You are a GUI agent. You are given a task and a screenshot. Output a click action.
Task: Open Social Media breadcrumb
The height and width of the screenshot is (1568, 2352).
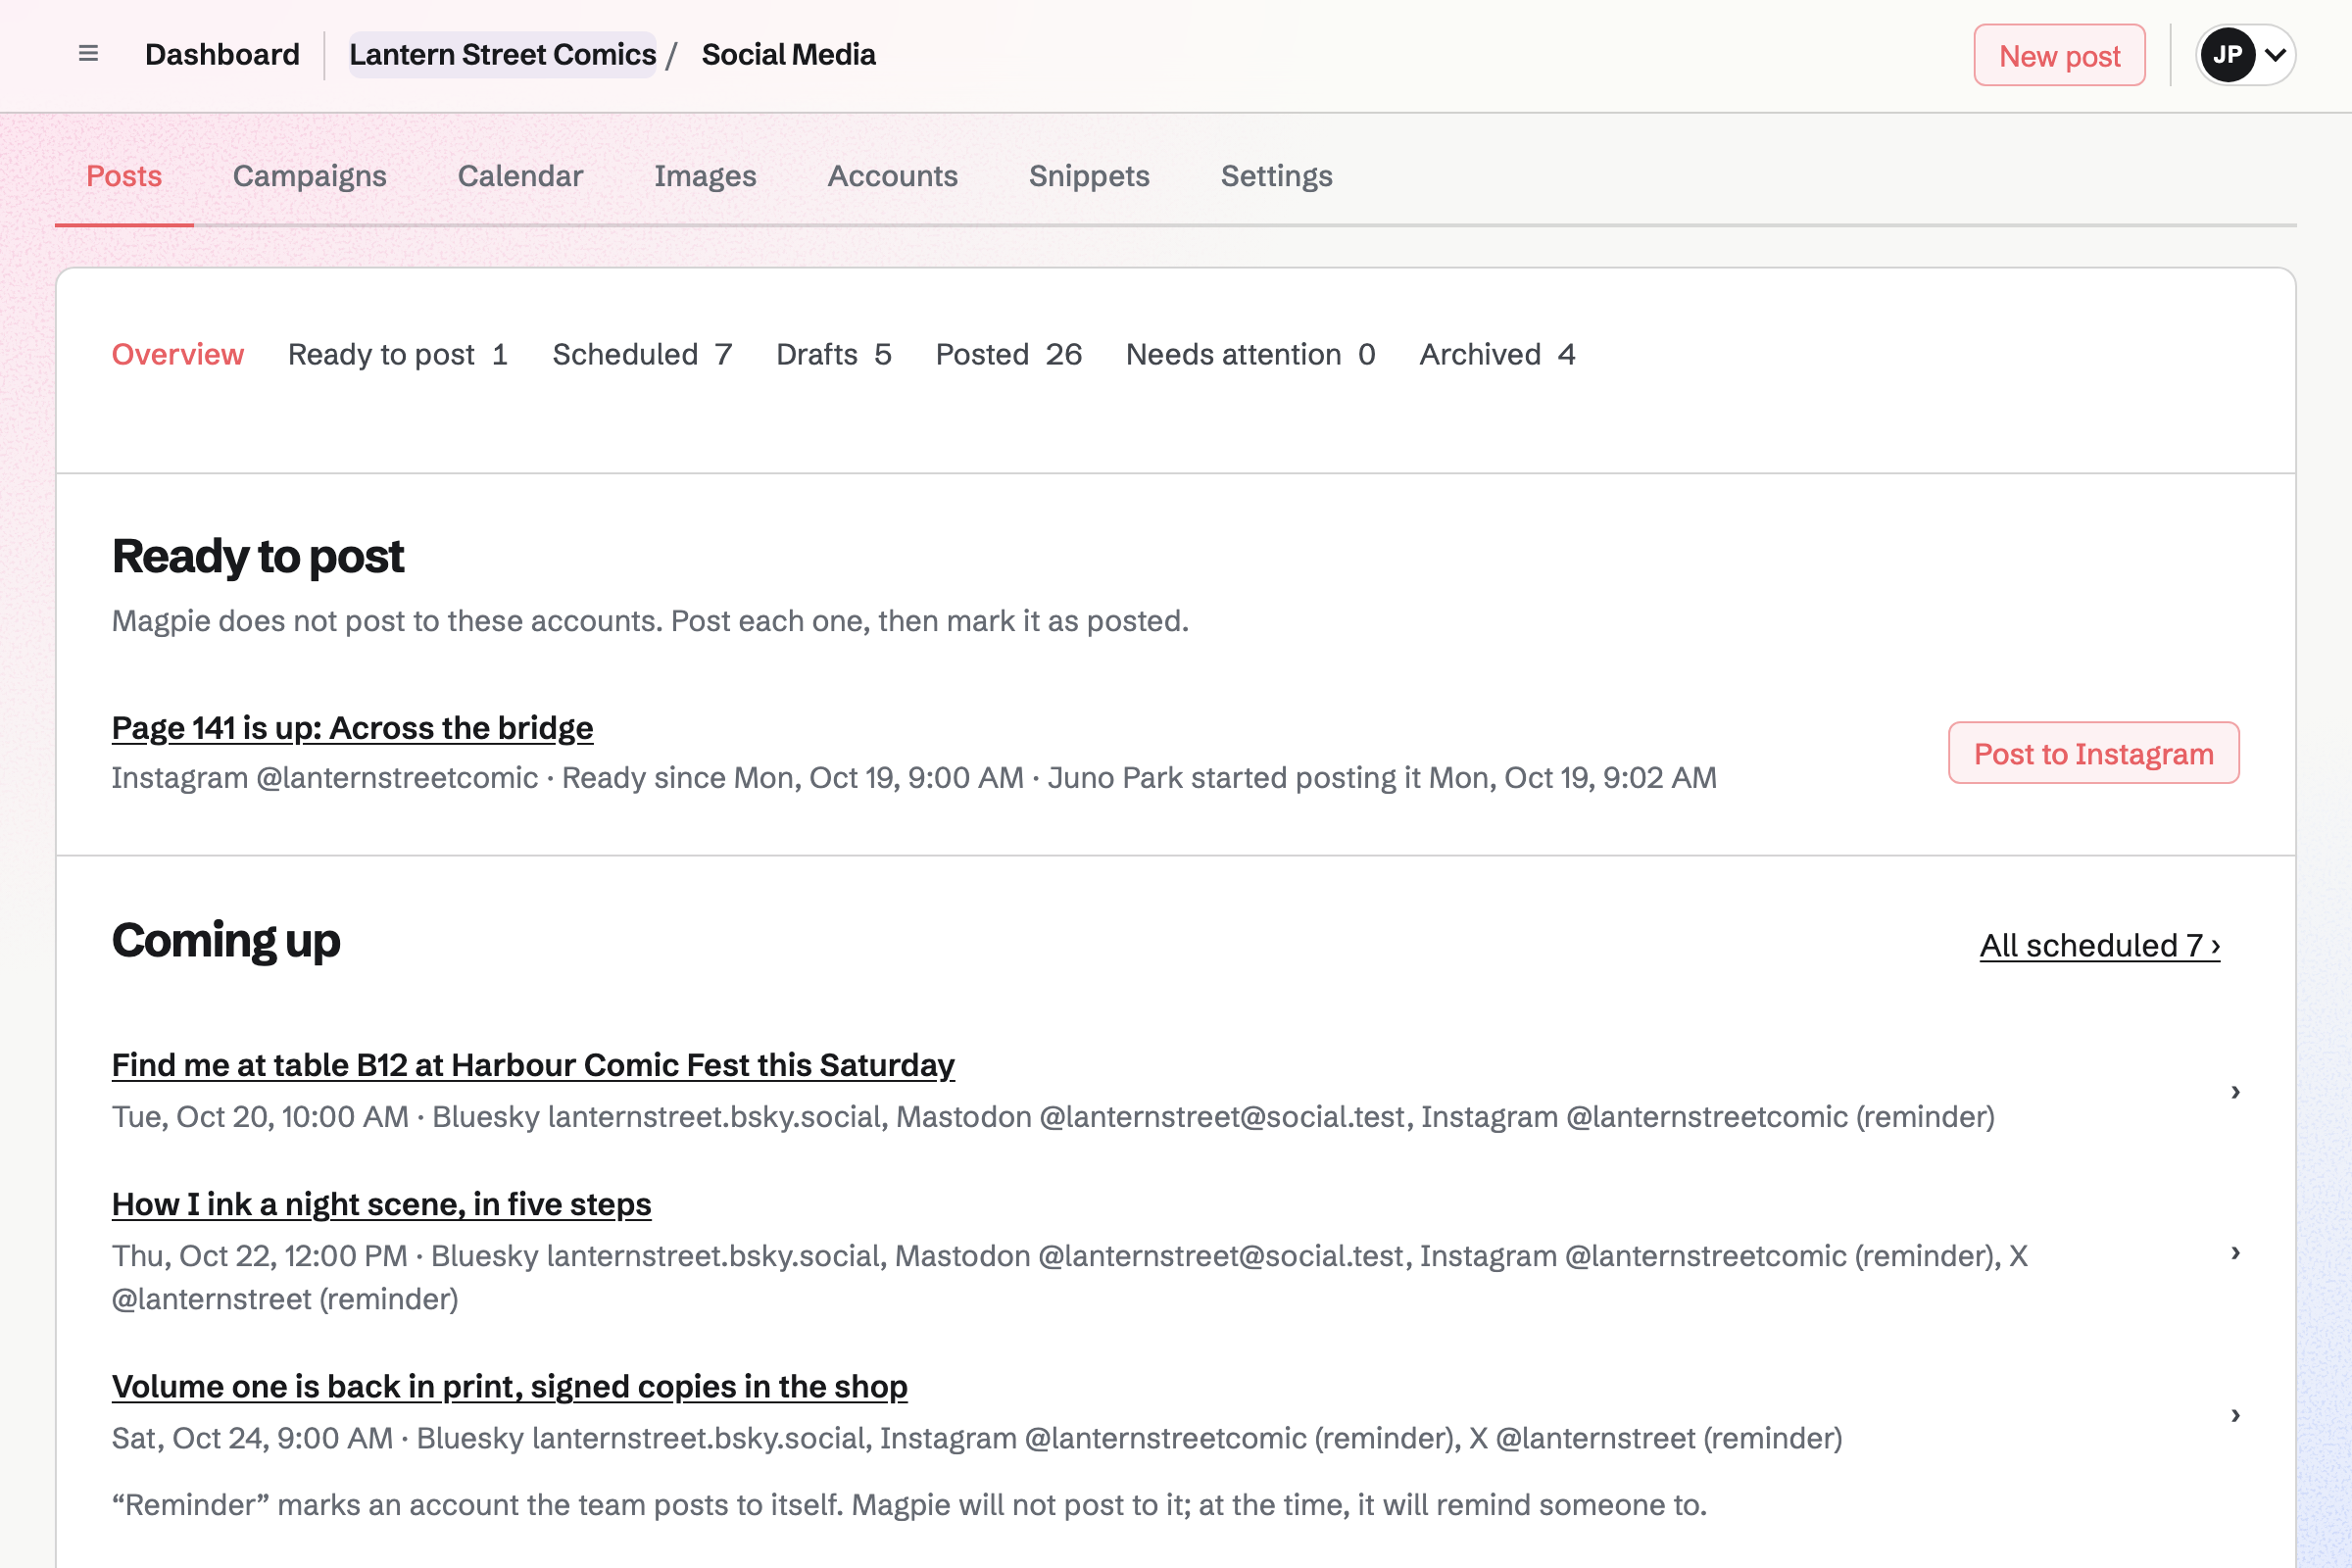tap(788, 54)
